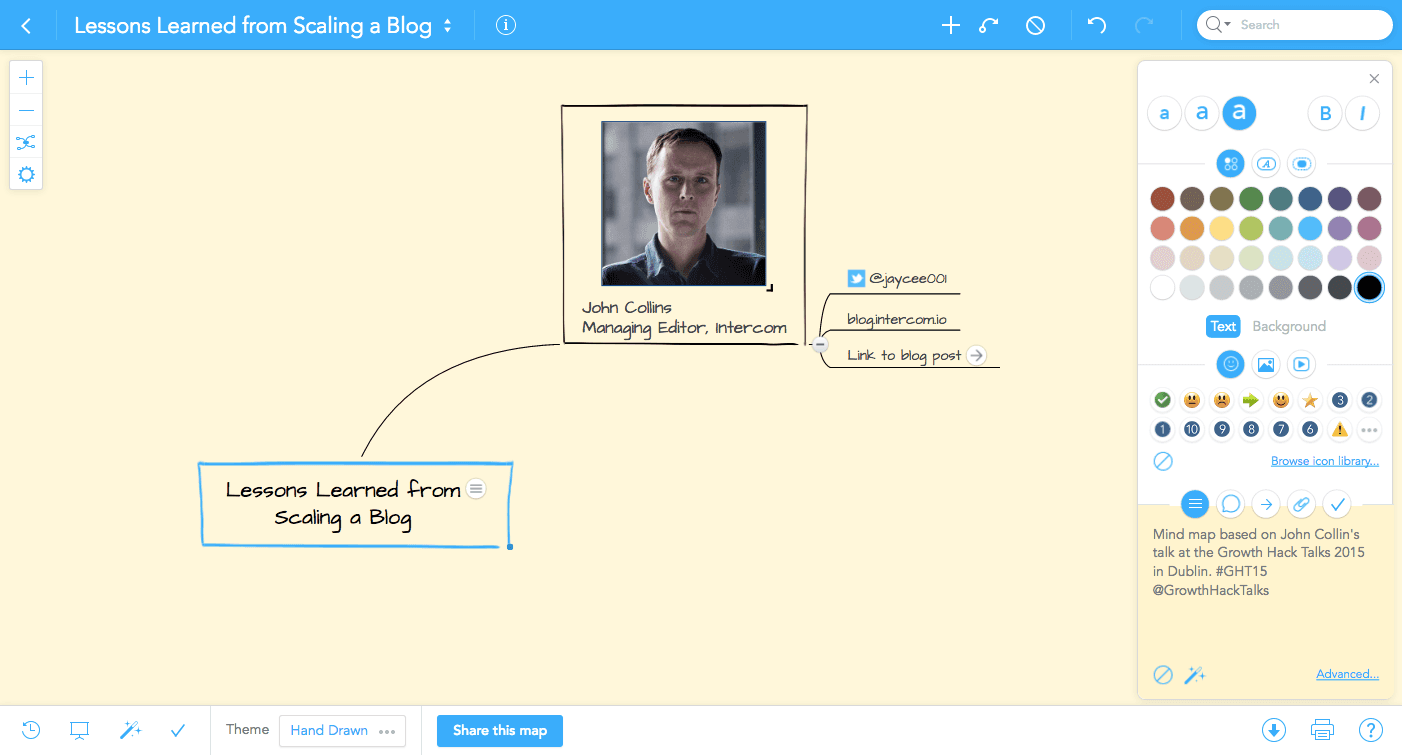Click the add new node plus icon in the top bar

pyautogui.click(x=951, y=26)
